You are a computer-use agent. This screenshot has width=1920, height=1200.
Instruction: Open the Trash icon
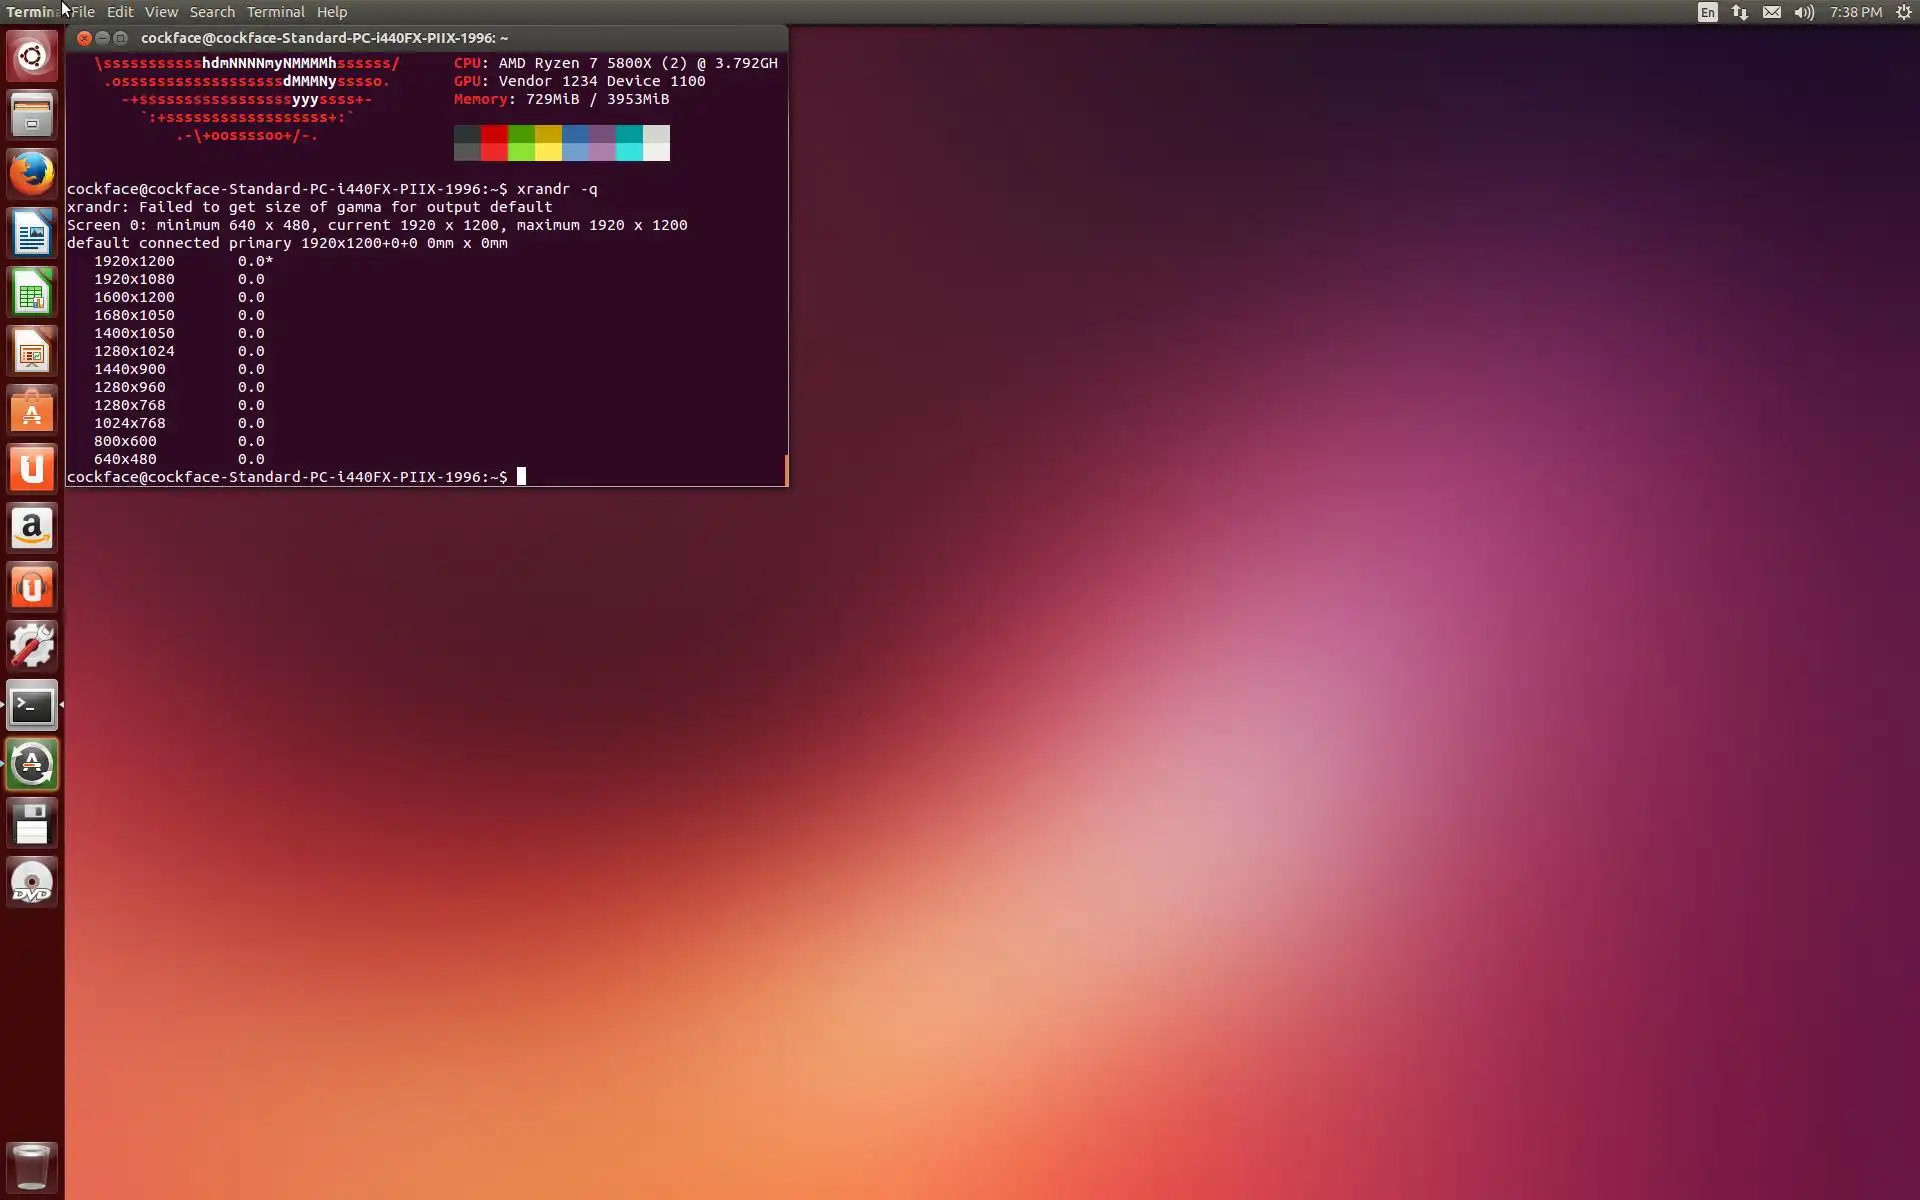point(32,1166)
